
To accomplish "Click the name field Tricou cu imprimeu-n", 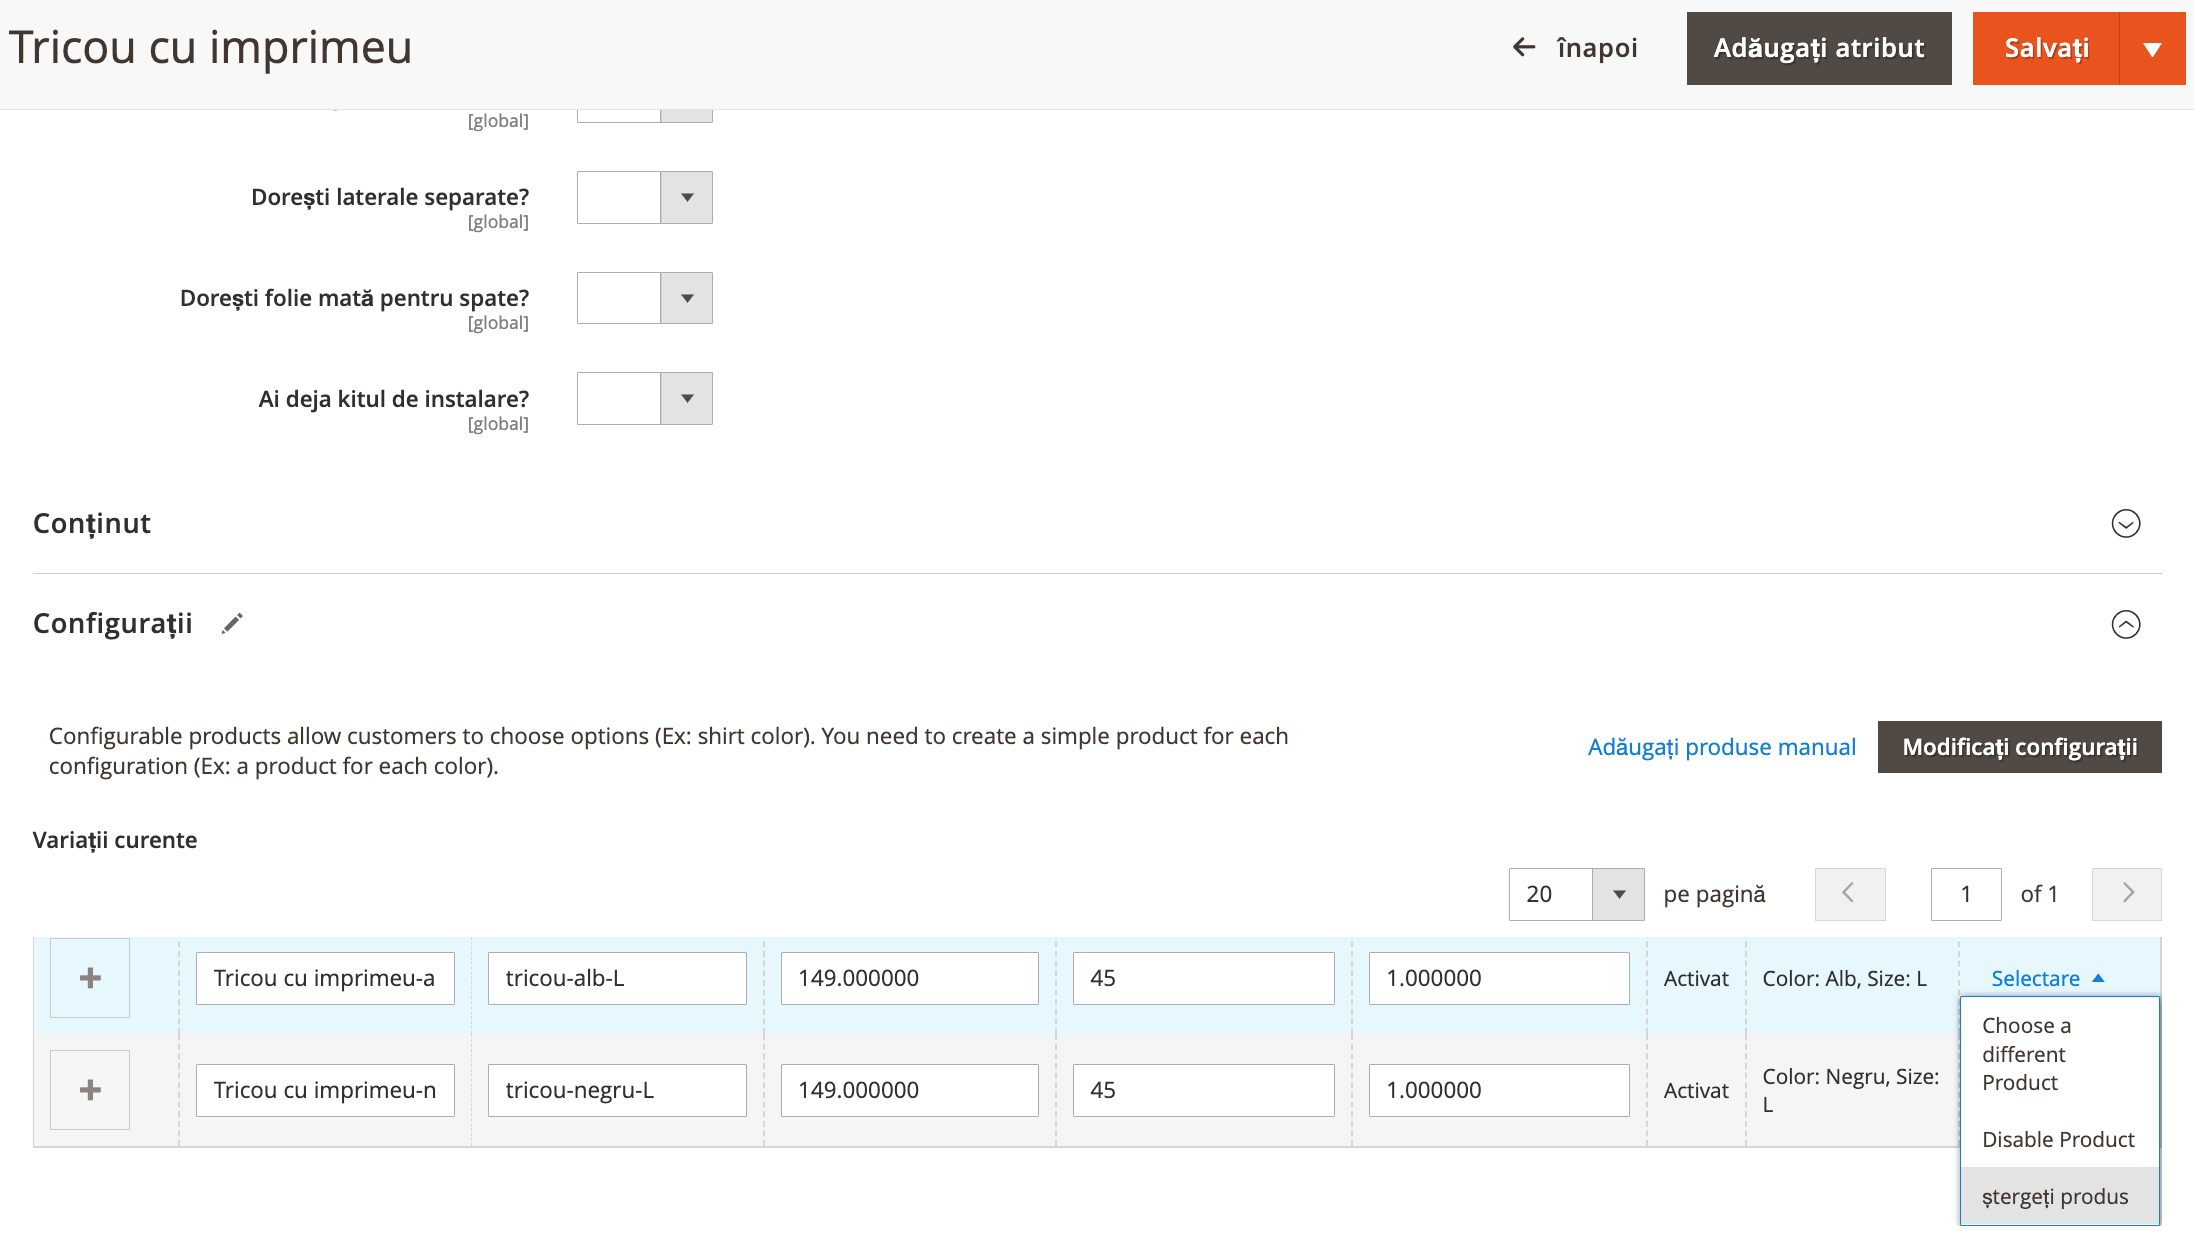I will (325, 1090).
